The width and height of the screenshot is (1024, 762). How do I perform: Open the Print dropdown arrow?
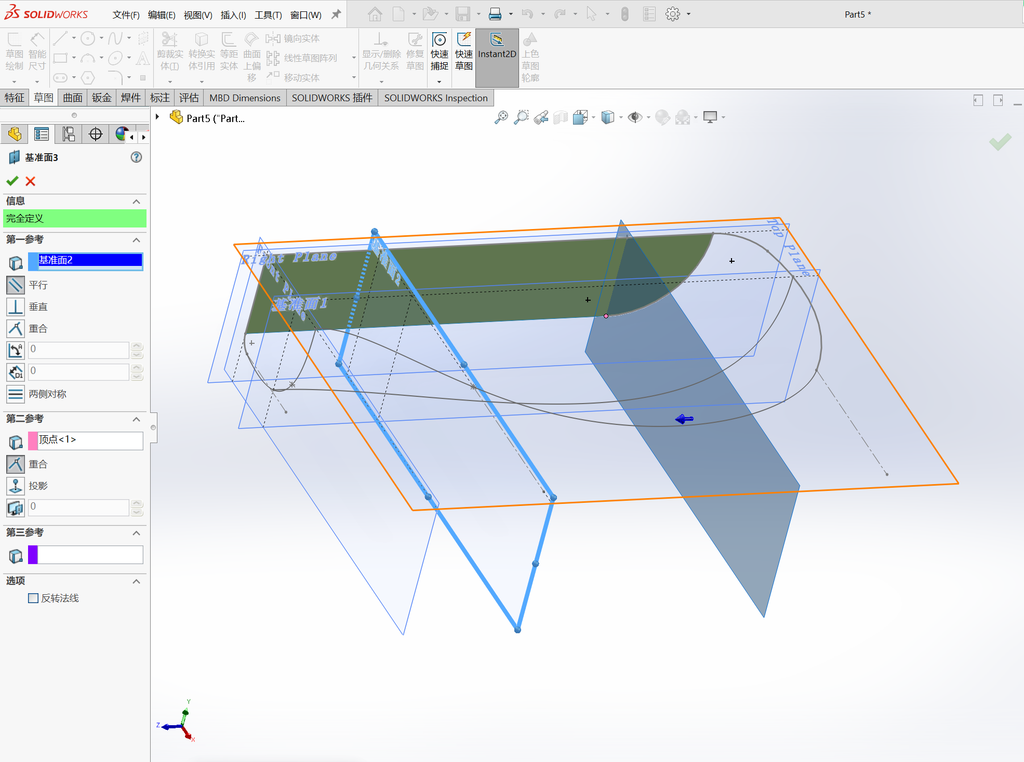(511, 14)
